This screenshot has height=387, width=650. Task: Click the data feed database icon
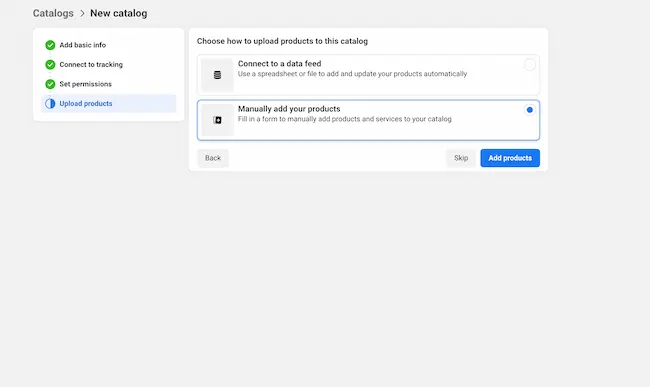coord(217,75)
